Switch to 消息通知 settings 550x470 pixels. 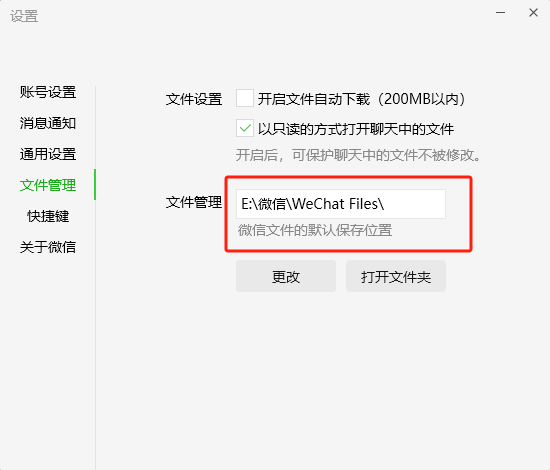click(48, 123)
